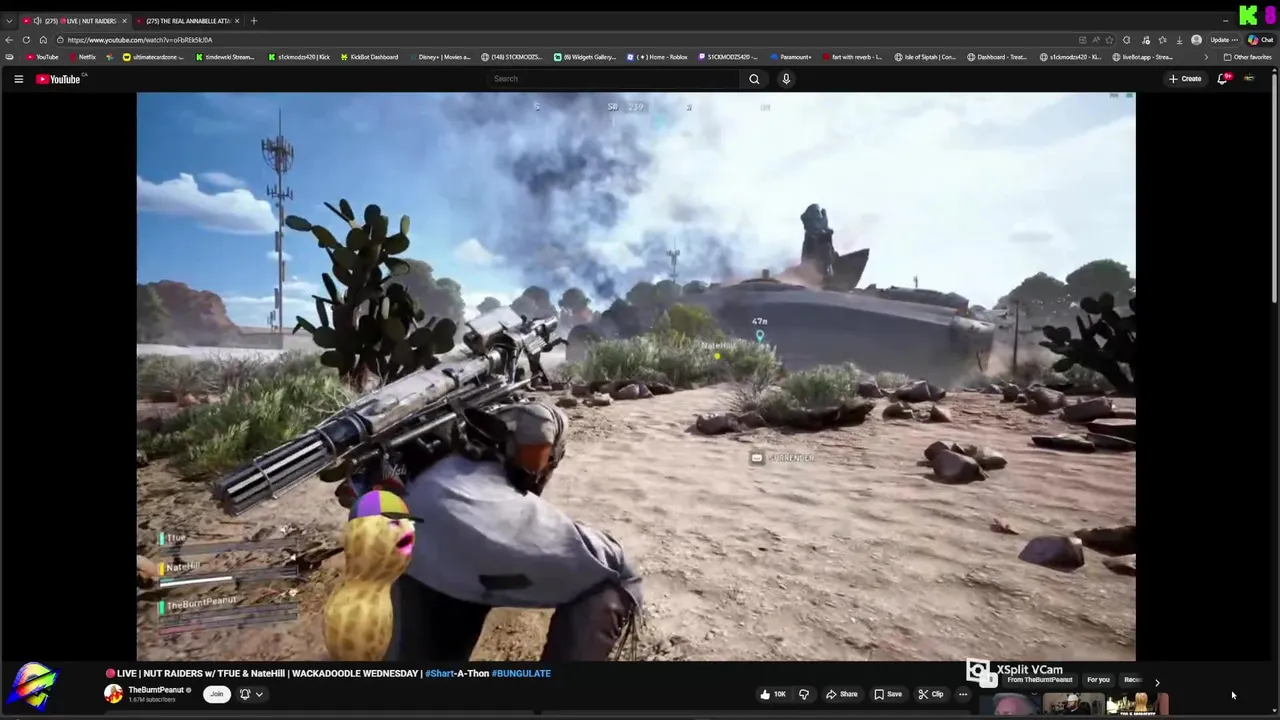Start voice search with the microphone icon
The image size is (1280, 720).
[x=786, y=79]
